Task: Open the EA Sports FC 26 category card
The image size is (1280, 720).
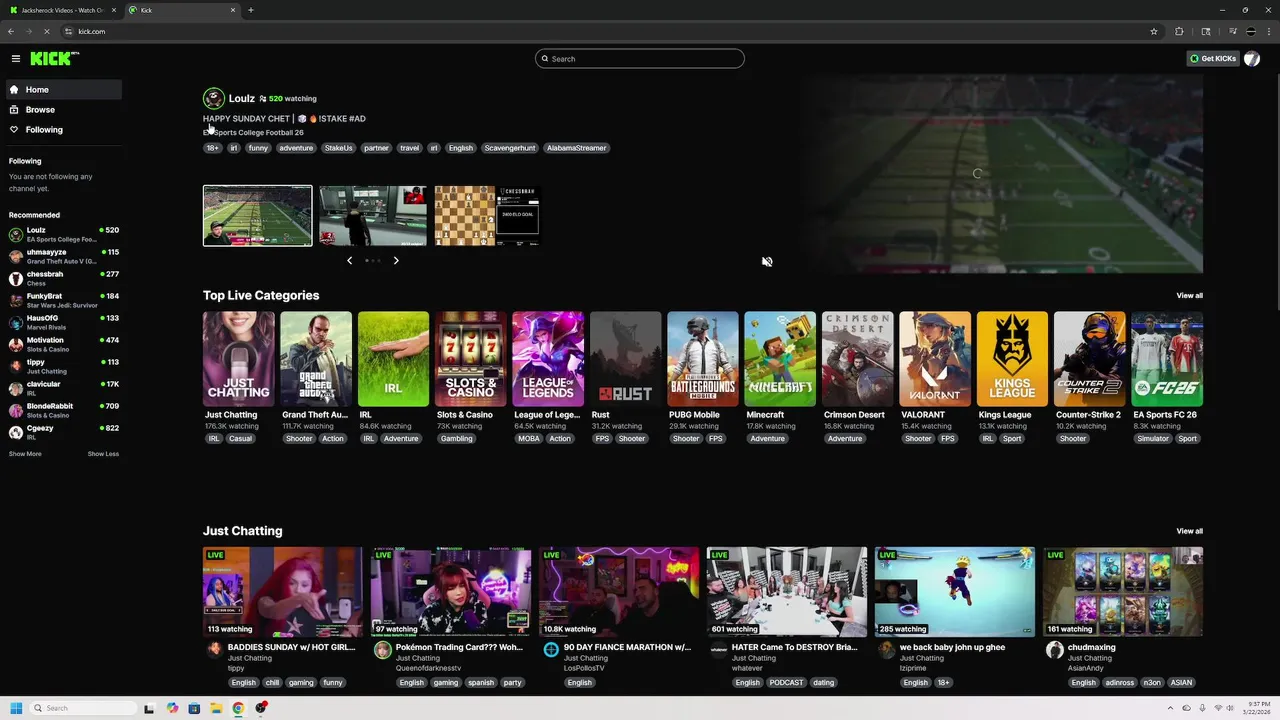Action: (x=1167, y=359)
